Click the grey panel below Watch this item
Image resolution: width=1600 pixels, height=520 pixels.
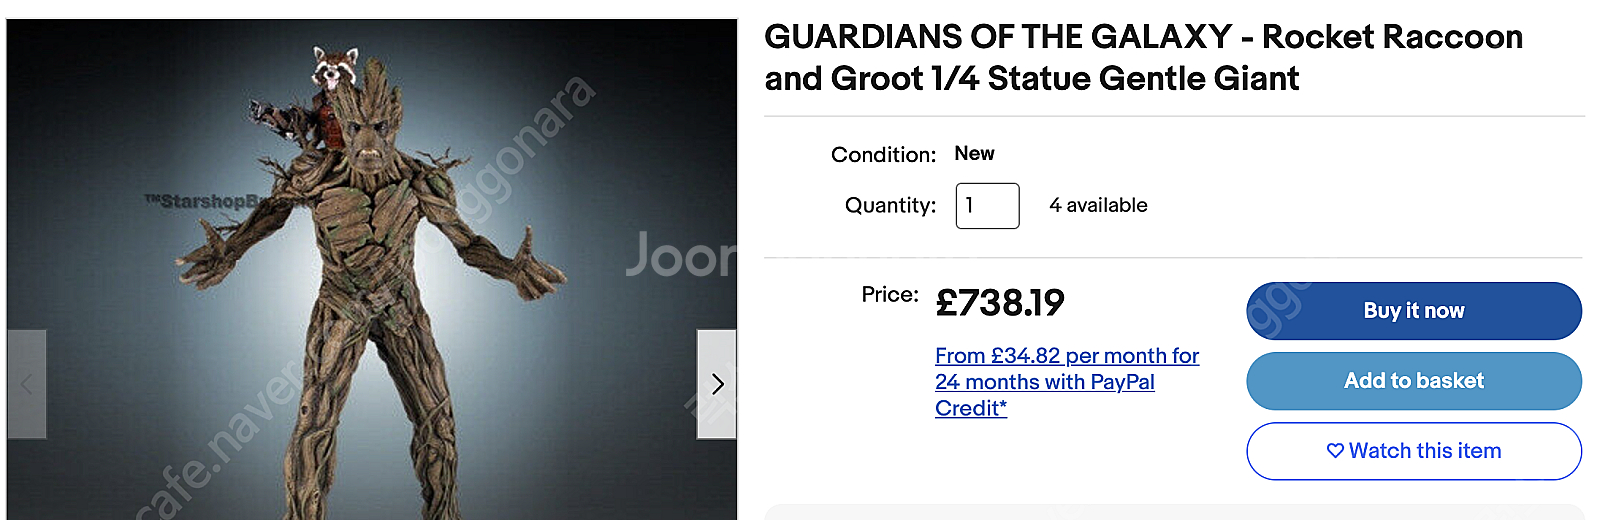(x=1174, y=512)
